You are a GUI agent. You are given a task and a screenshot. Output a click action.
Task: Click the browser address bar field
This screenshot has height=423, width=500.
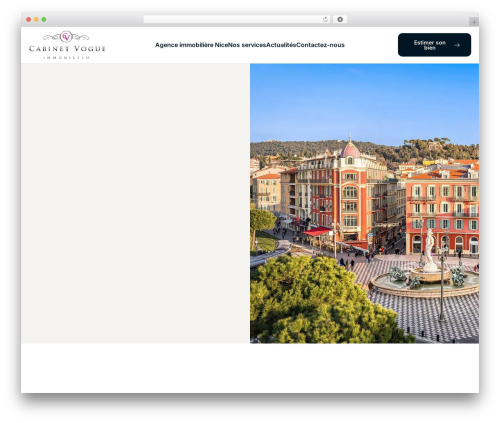237,19
